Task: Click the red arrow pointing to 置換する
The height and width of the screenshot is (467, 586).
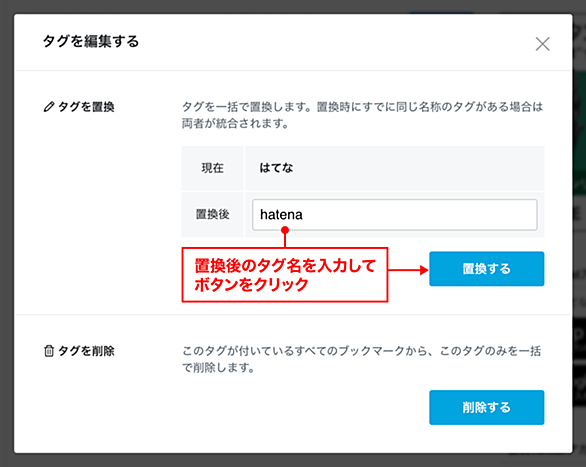Action: [408, 270]
